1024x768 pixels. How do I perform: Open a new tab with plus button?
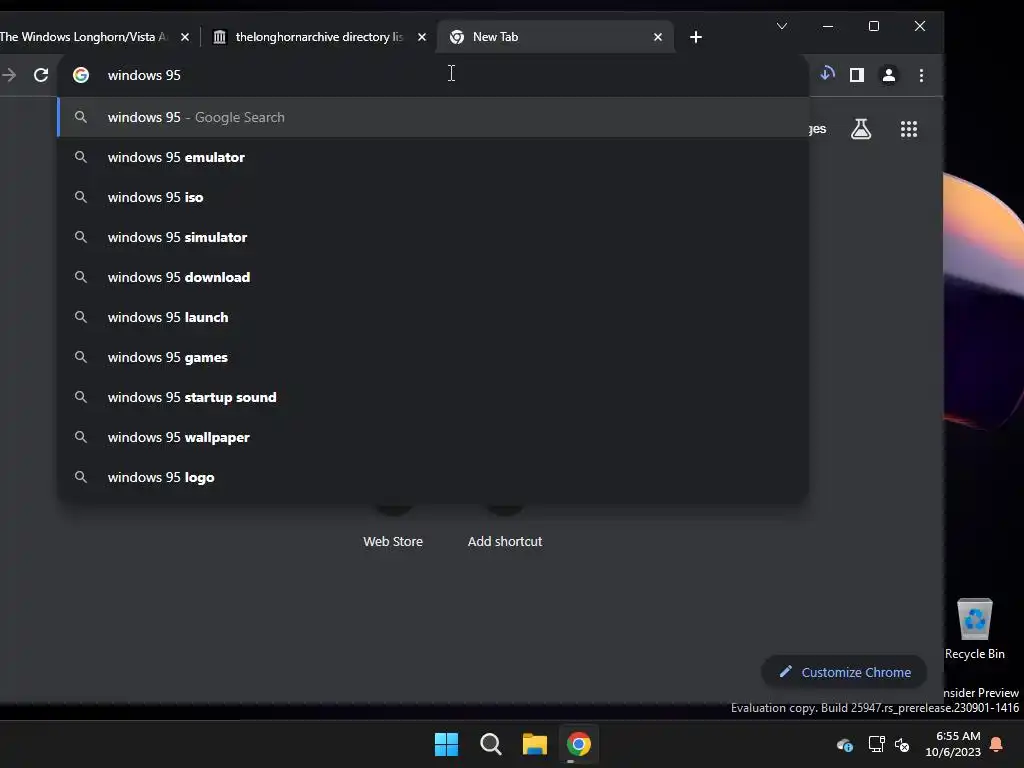tap(696, 37)
